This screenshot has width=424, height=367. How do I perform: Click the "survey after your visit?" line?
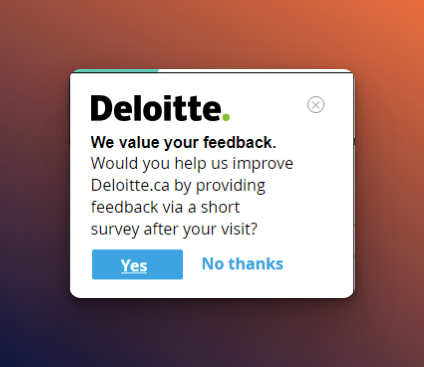point(174,229)
